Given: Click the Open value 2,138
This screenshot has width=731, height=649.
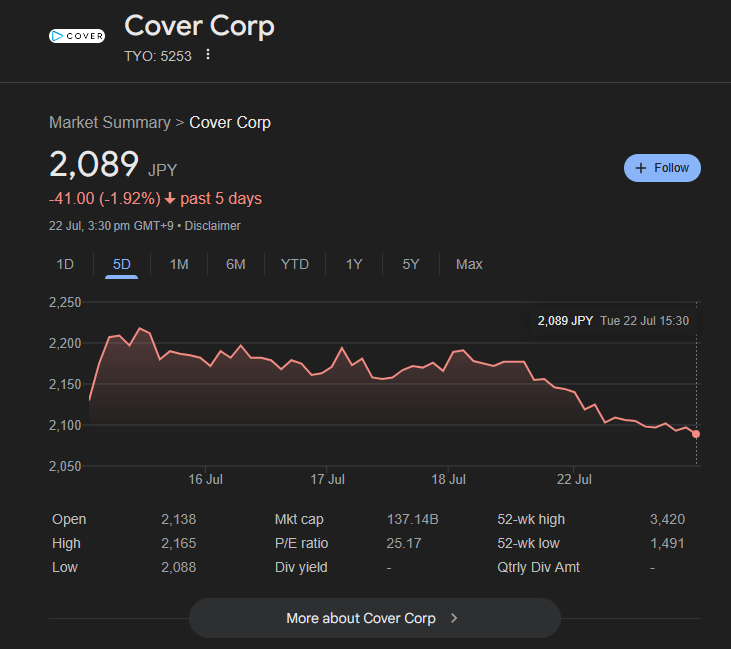Looking at the screenshot, I should (x=179, y=519).
